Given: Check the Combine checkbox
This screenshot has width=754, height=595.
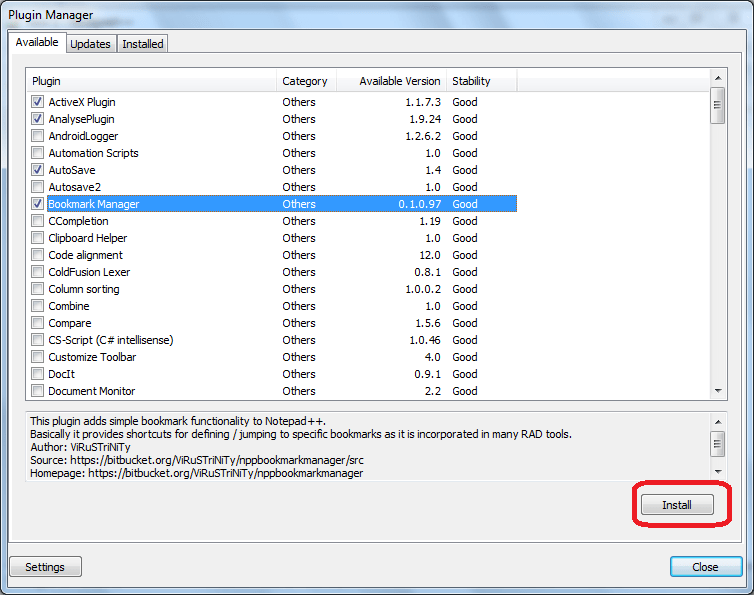Looking at the screenshot, I should (38, 305).
